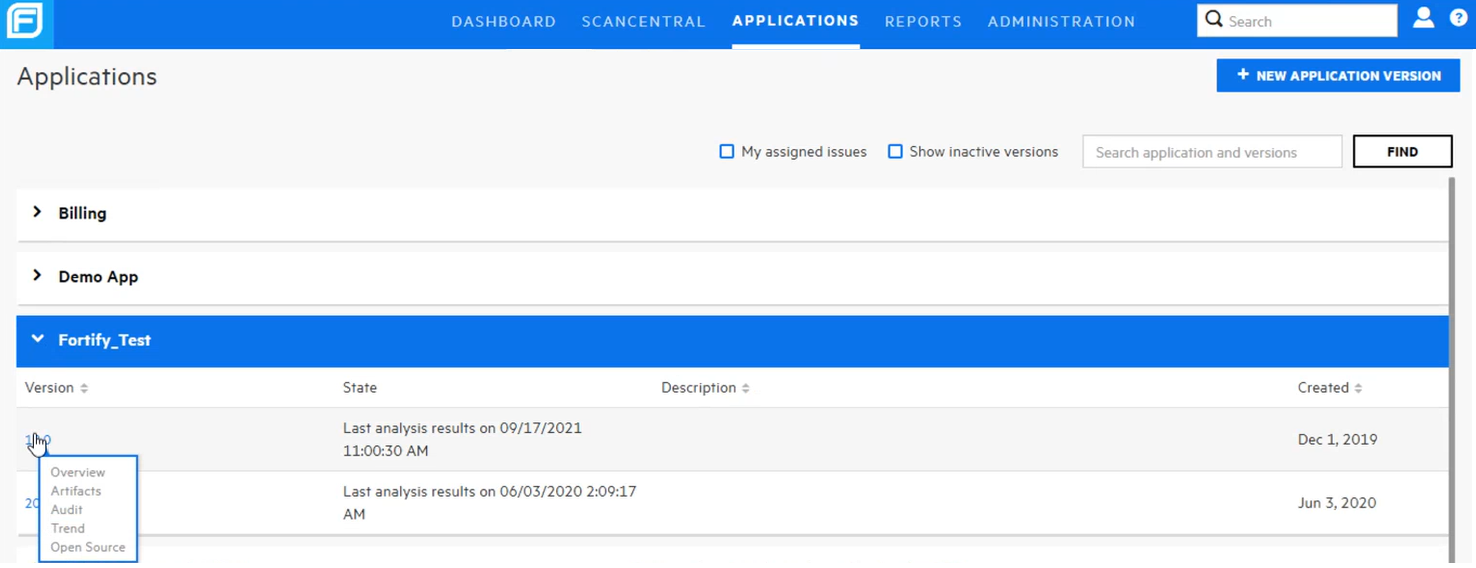Click the Version column sort arrows

coord(84,388)
